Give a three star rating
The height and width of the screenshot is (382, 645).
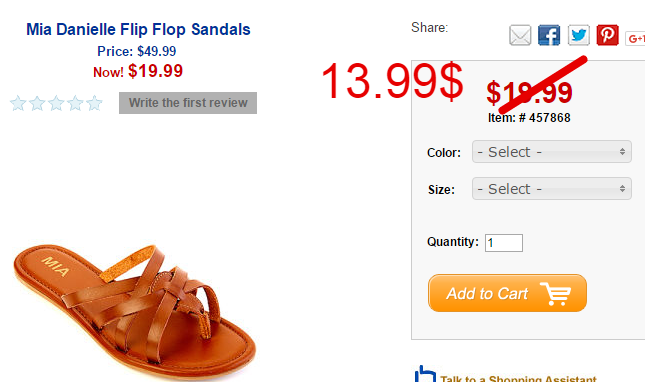coord(56,103)
